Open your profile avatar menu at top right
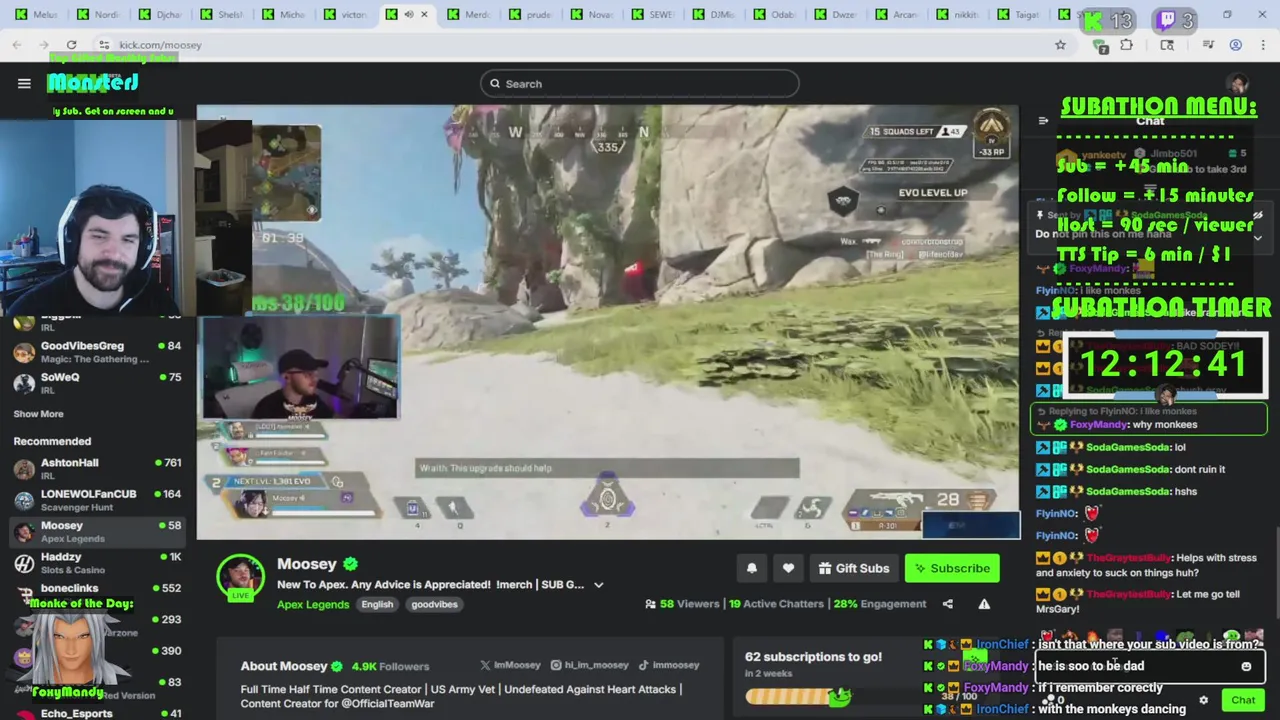 (1239, 84)
